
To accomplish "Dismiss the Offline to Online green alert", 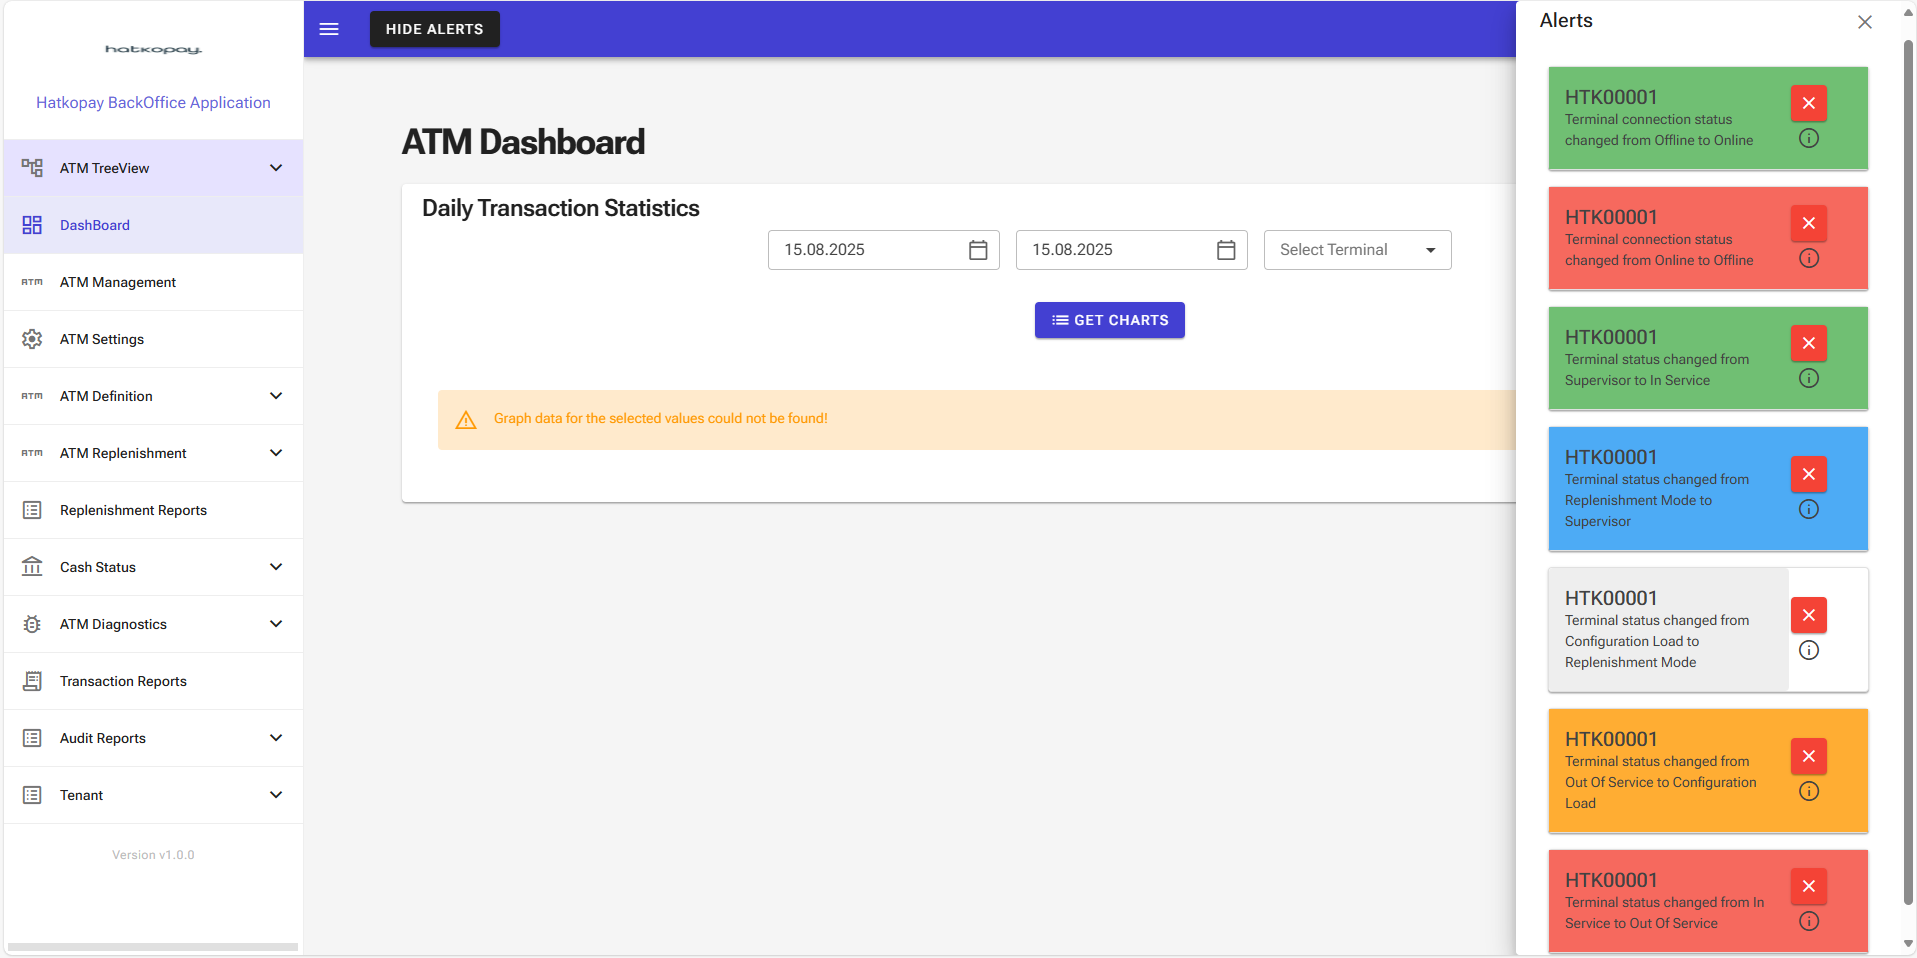I will 1808,103.
